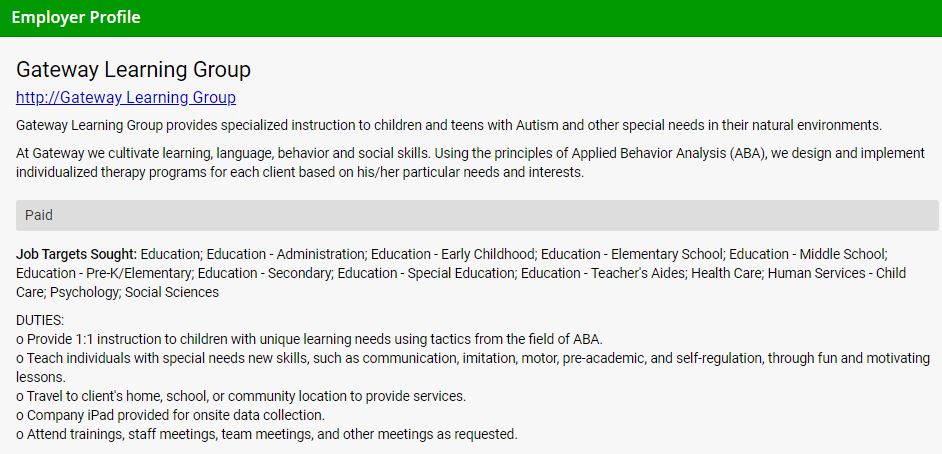Click the "Teach individuals with special needs" duty
Image resolution: width=942 pixels, height=454 pixels.
tap(470, 358)
